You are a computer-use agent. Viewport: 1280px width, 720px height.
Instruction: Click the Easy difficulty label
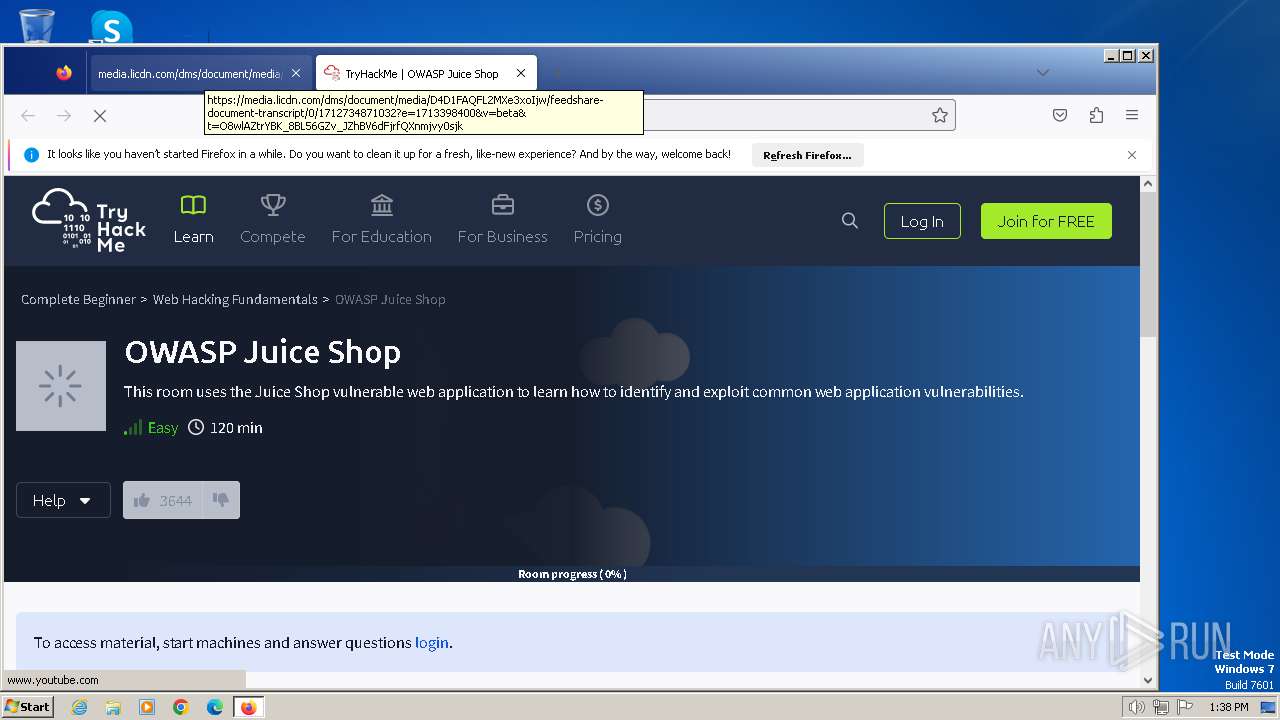[163, 428]
